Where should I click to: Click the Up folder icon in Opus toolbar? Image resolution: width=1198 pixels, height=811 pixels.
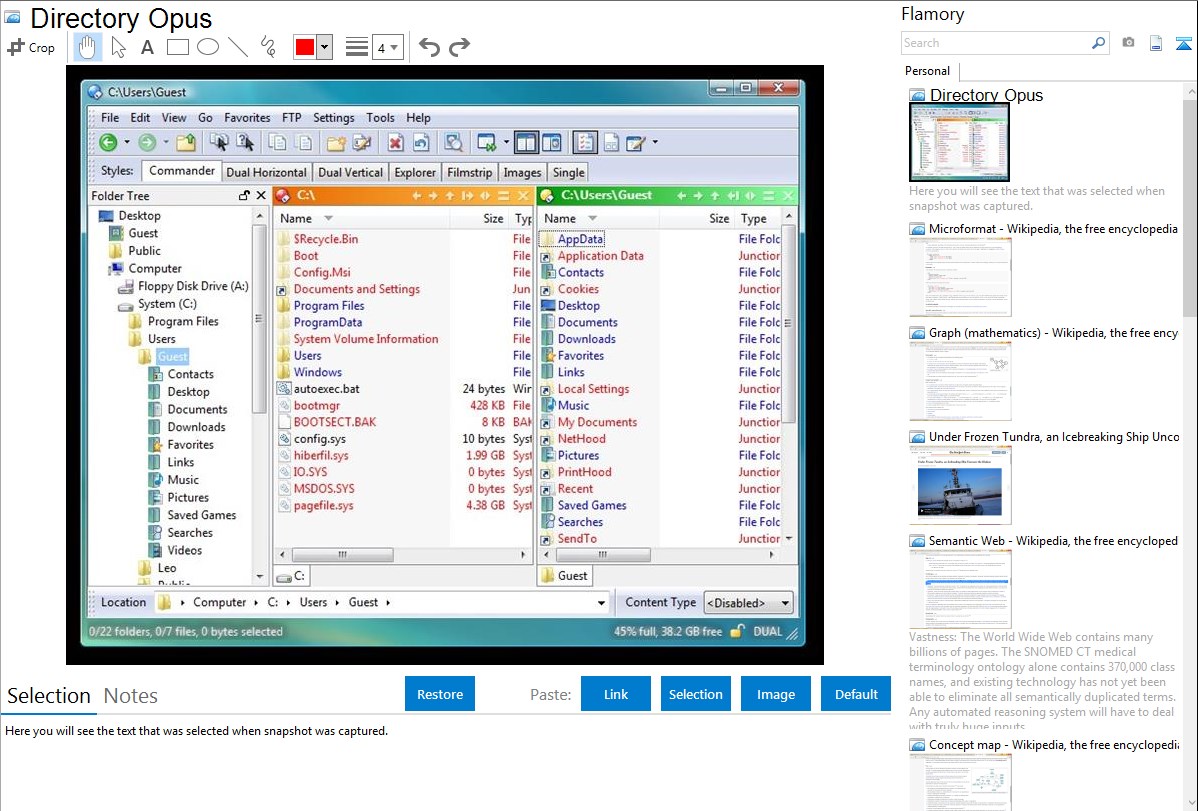[186, 142]
